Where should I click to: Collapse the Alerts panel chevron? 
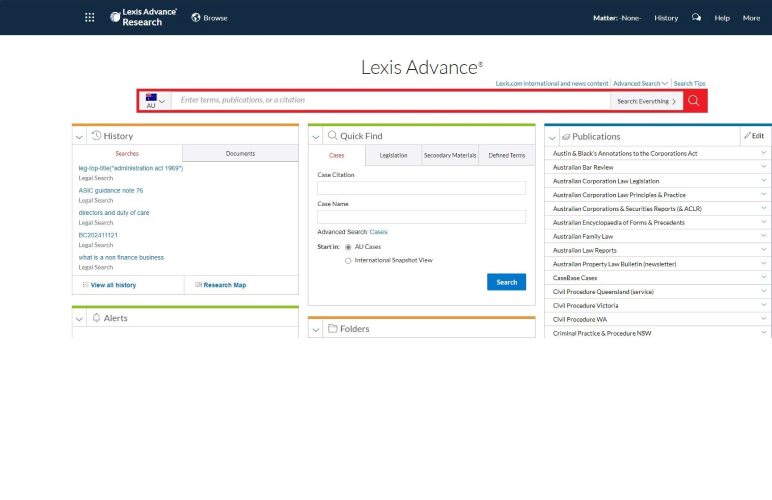[79, 319]
